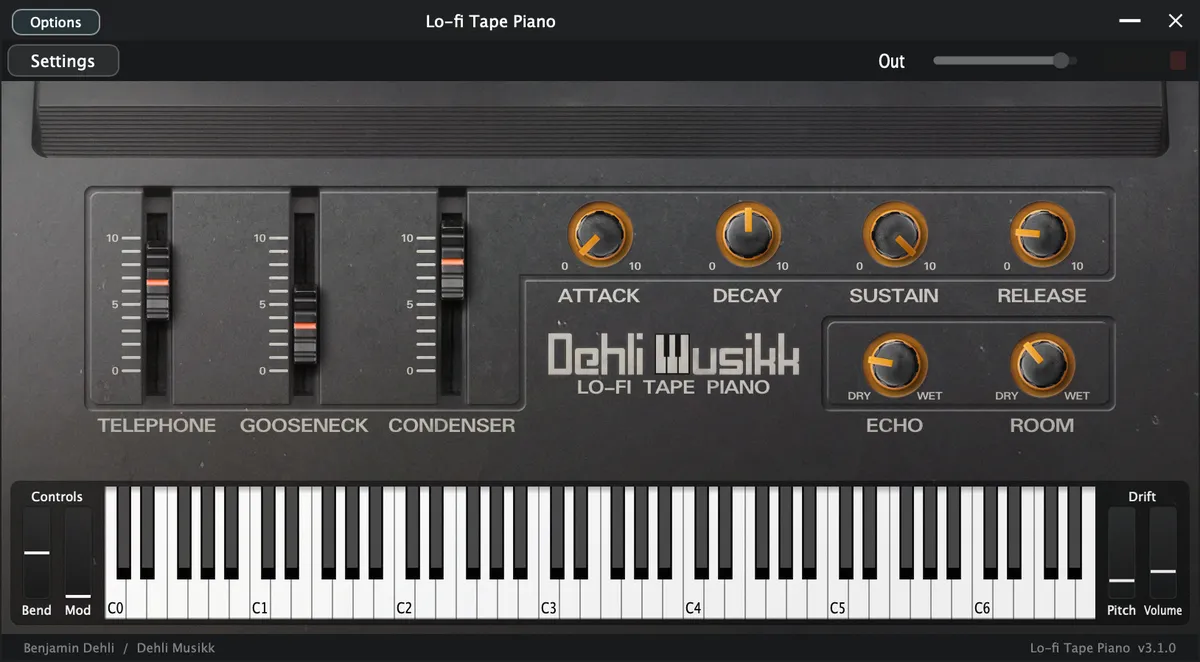Screen dimensions: 1200x662
Task: Click the ROOM label
Action: pyautogui.click(x=1042, y=425)
